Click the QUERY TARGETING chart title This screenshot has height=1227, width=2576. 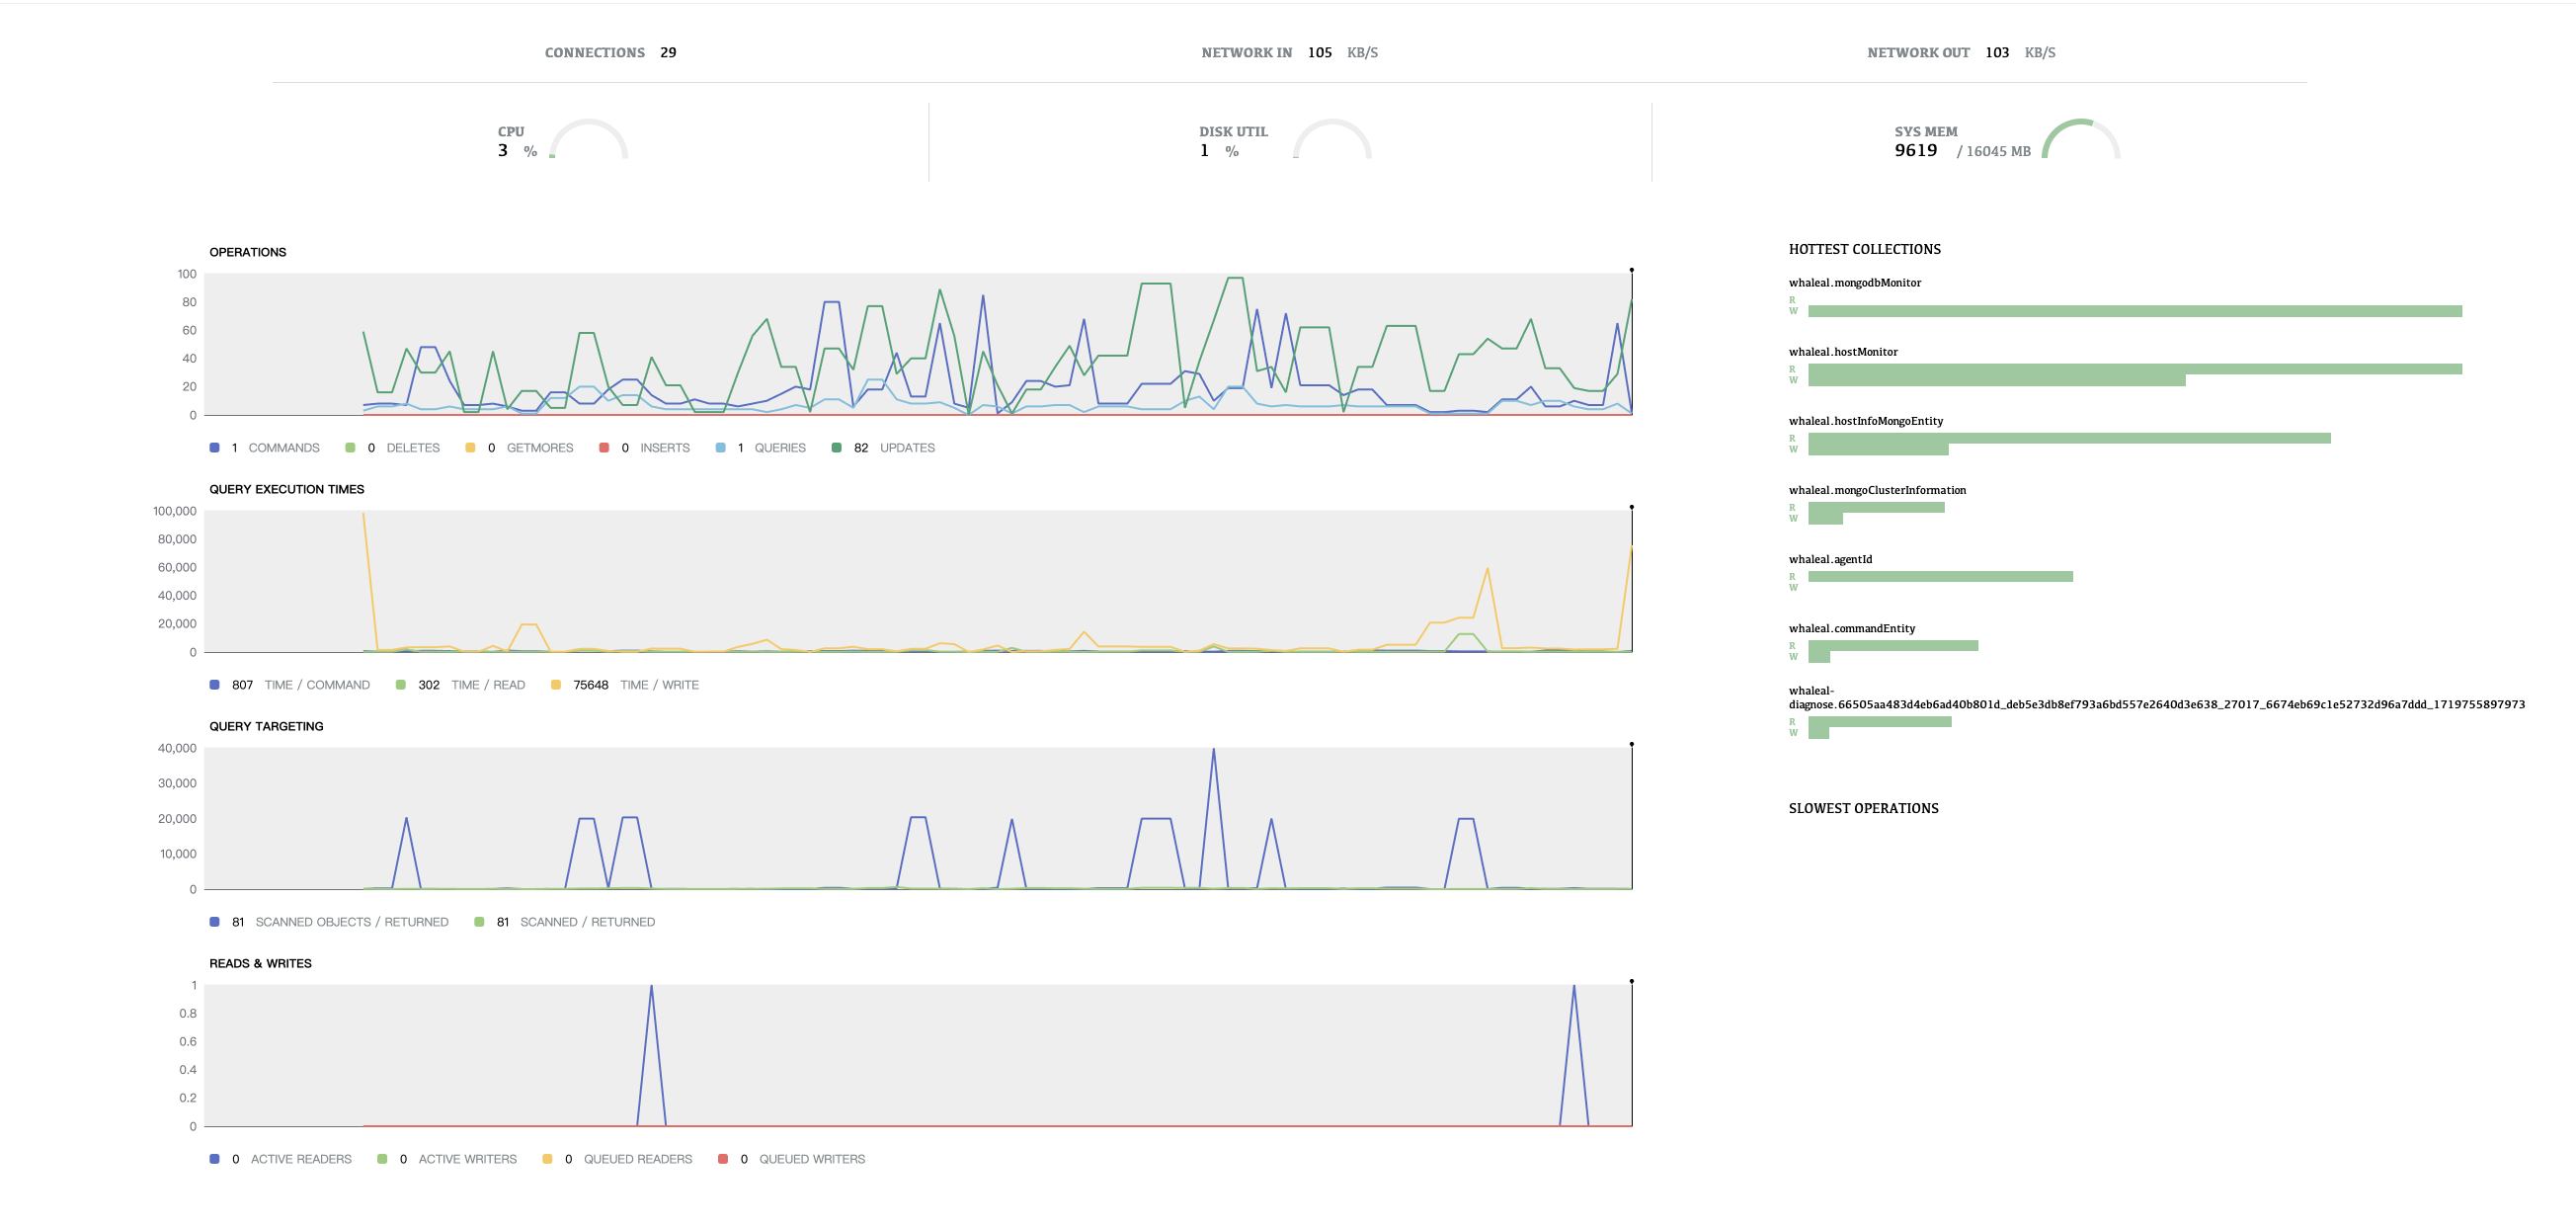point(266,726)
